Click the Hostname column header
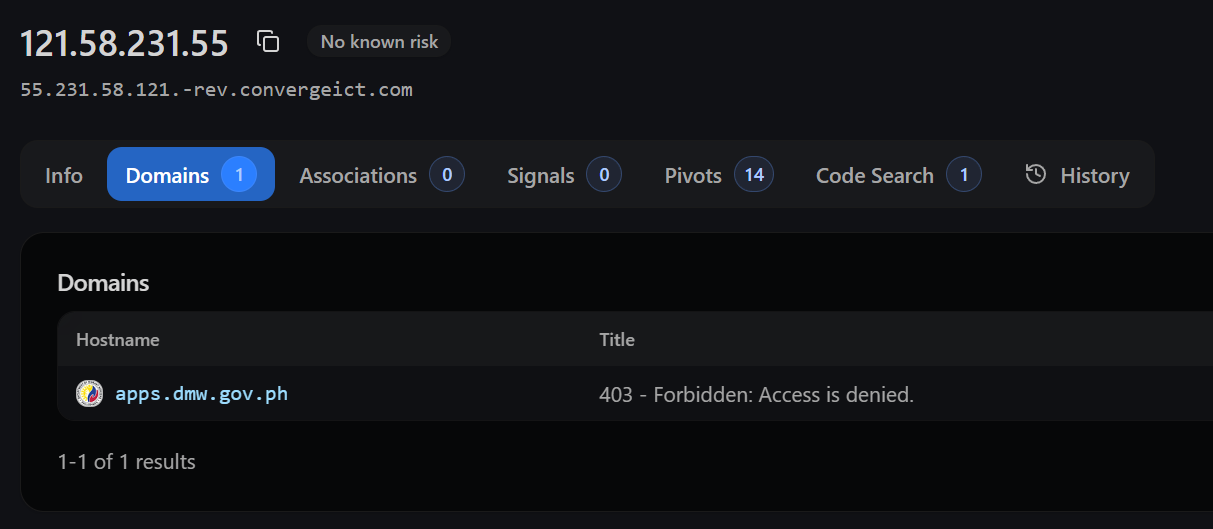1213x529 pixels. pos(118,339)
